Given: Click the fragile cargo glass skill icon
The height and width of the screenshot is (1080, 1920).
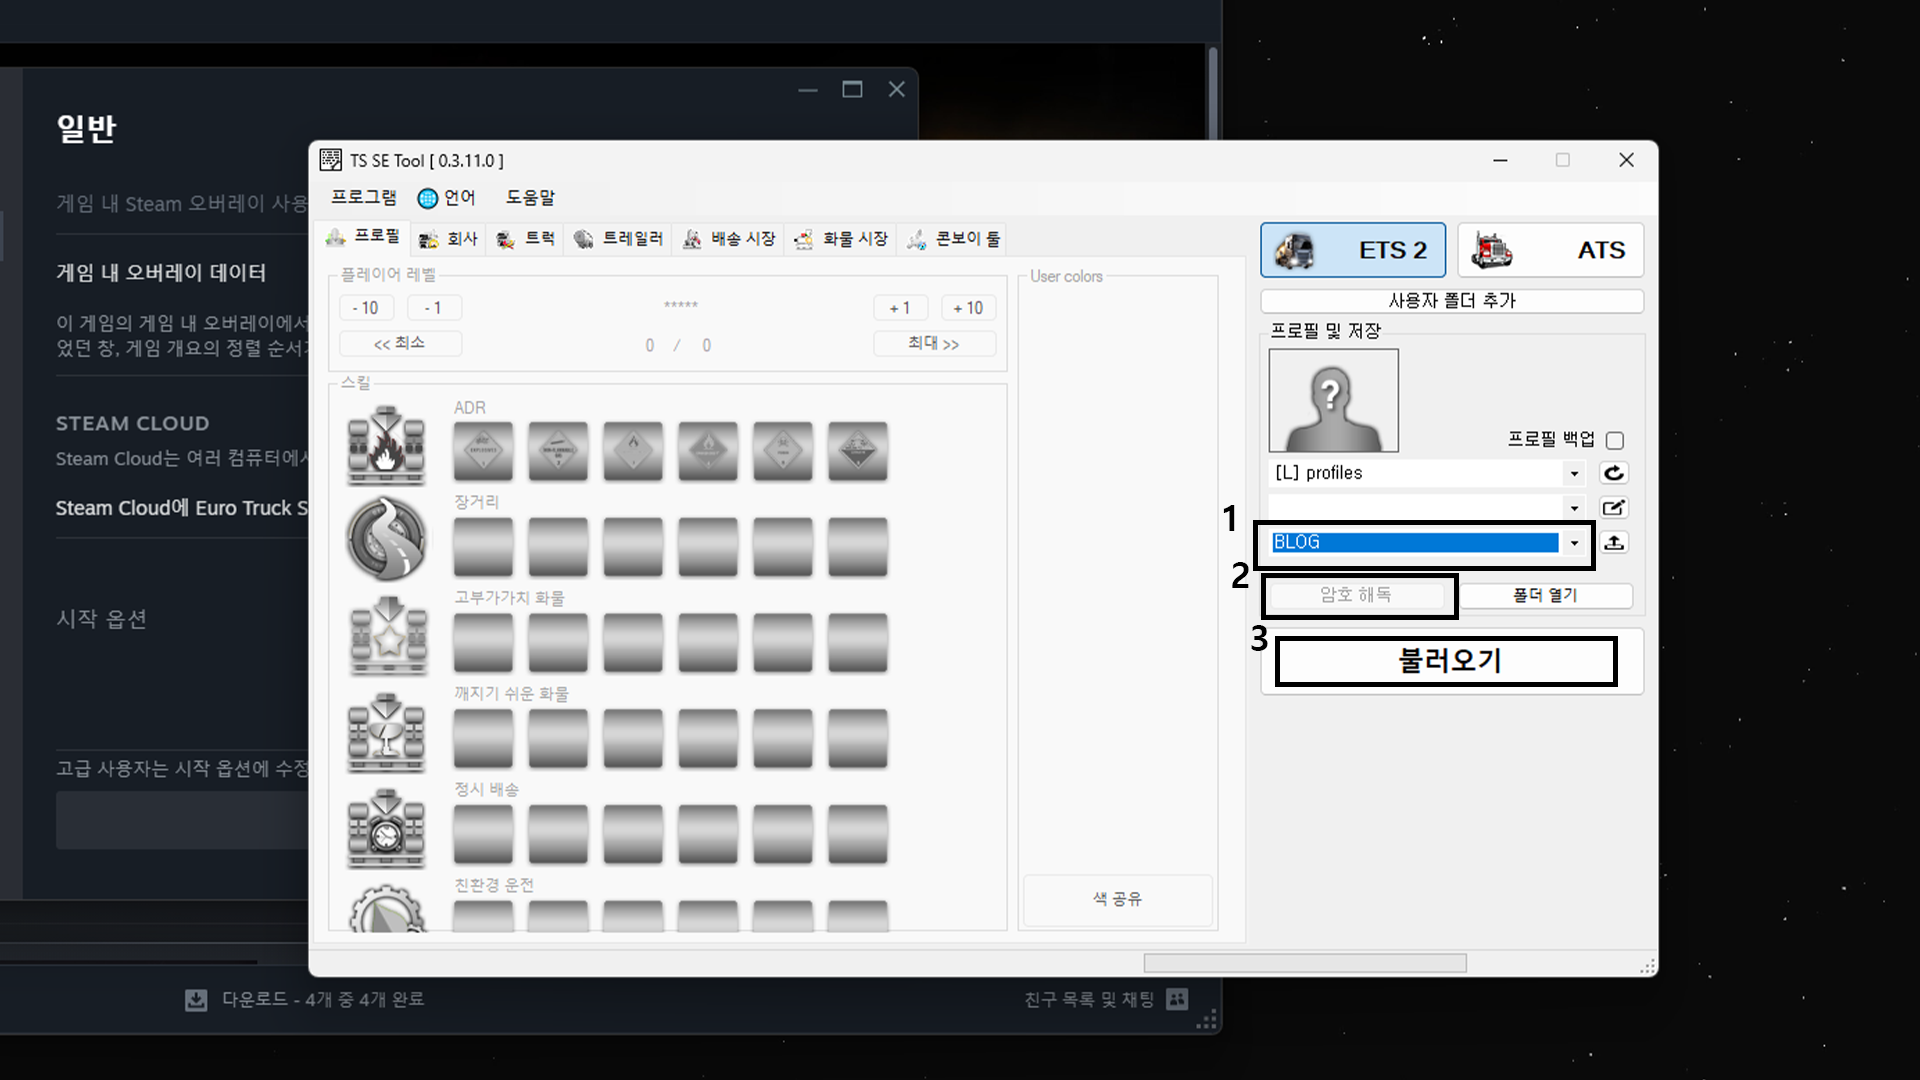Looking at the screenshot, I should point(386,734).
